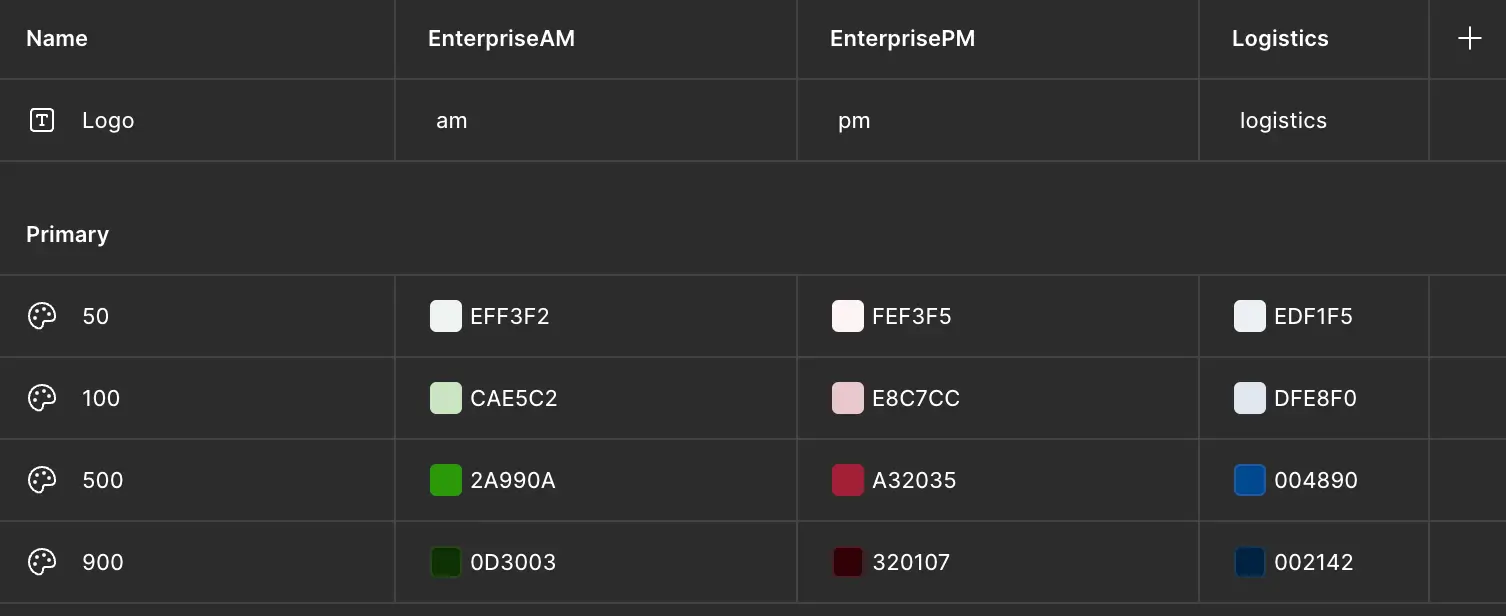Click the Name column header

[x=57, y=39]
